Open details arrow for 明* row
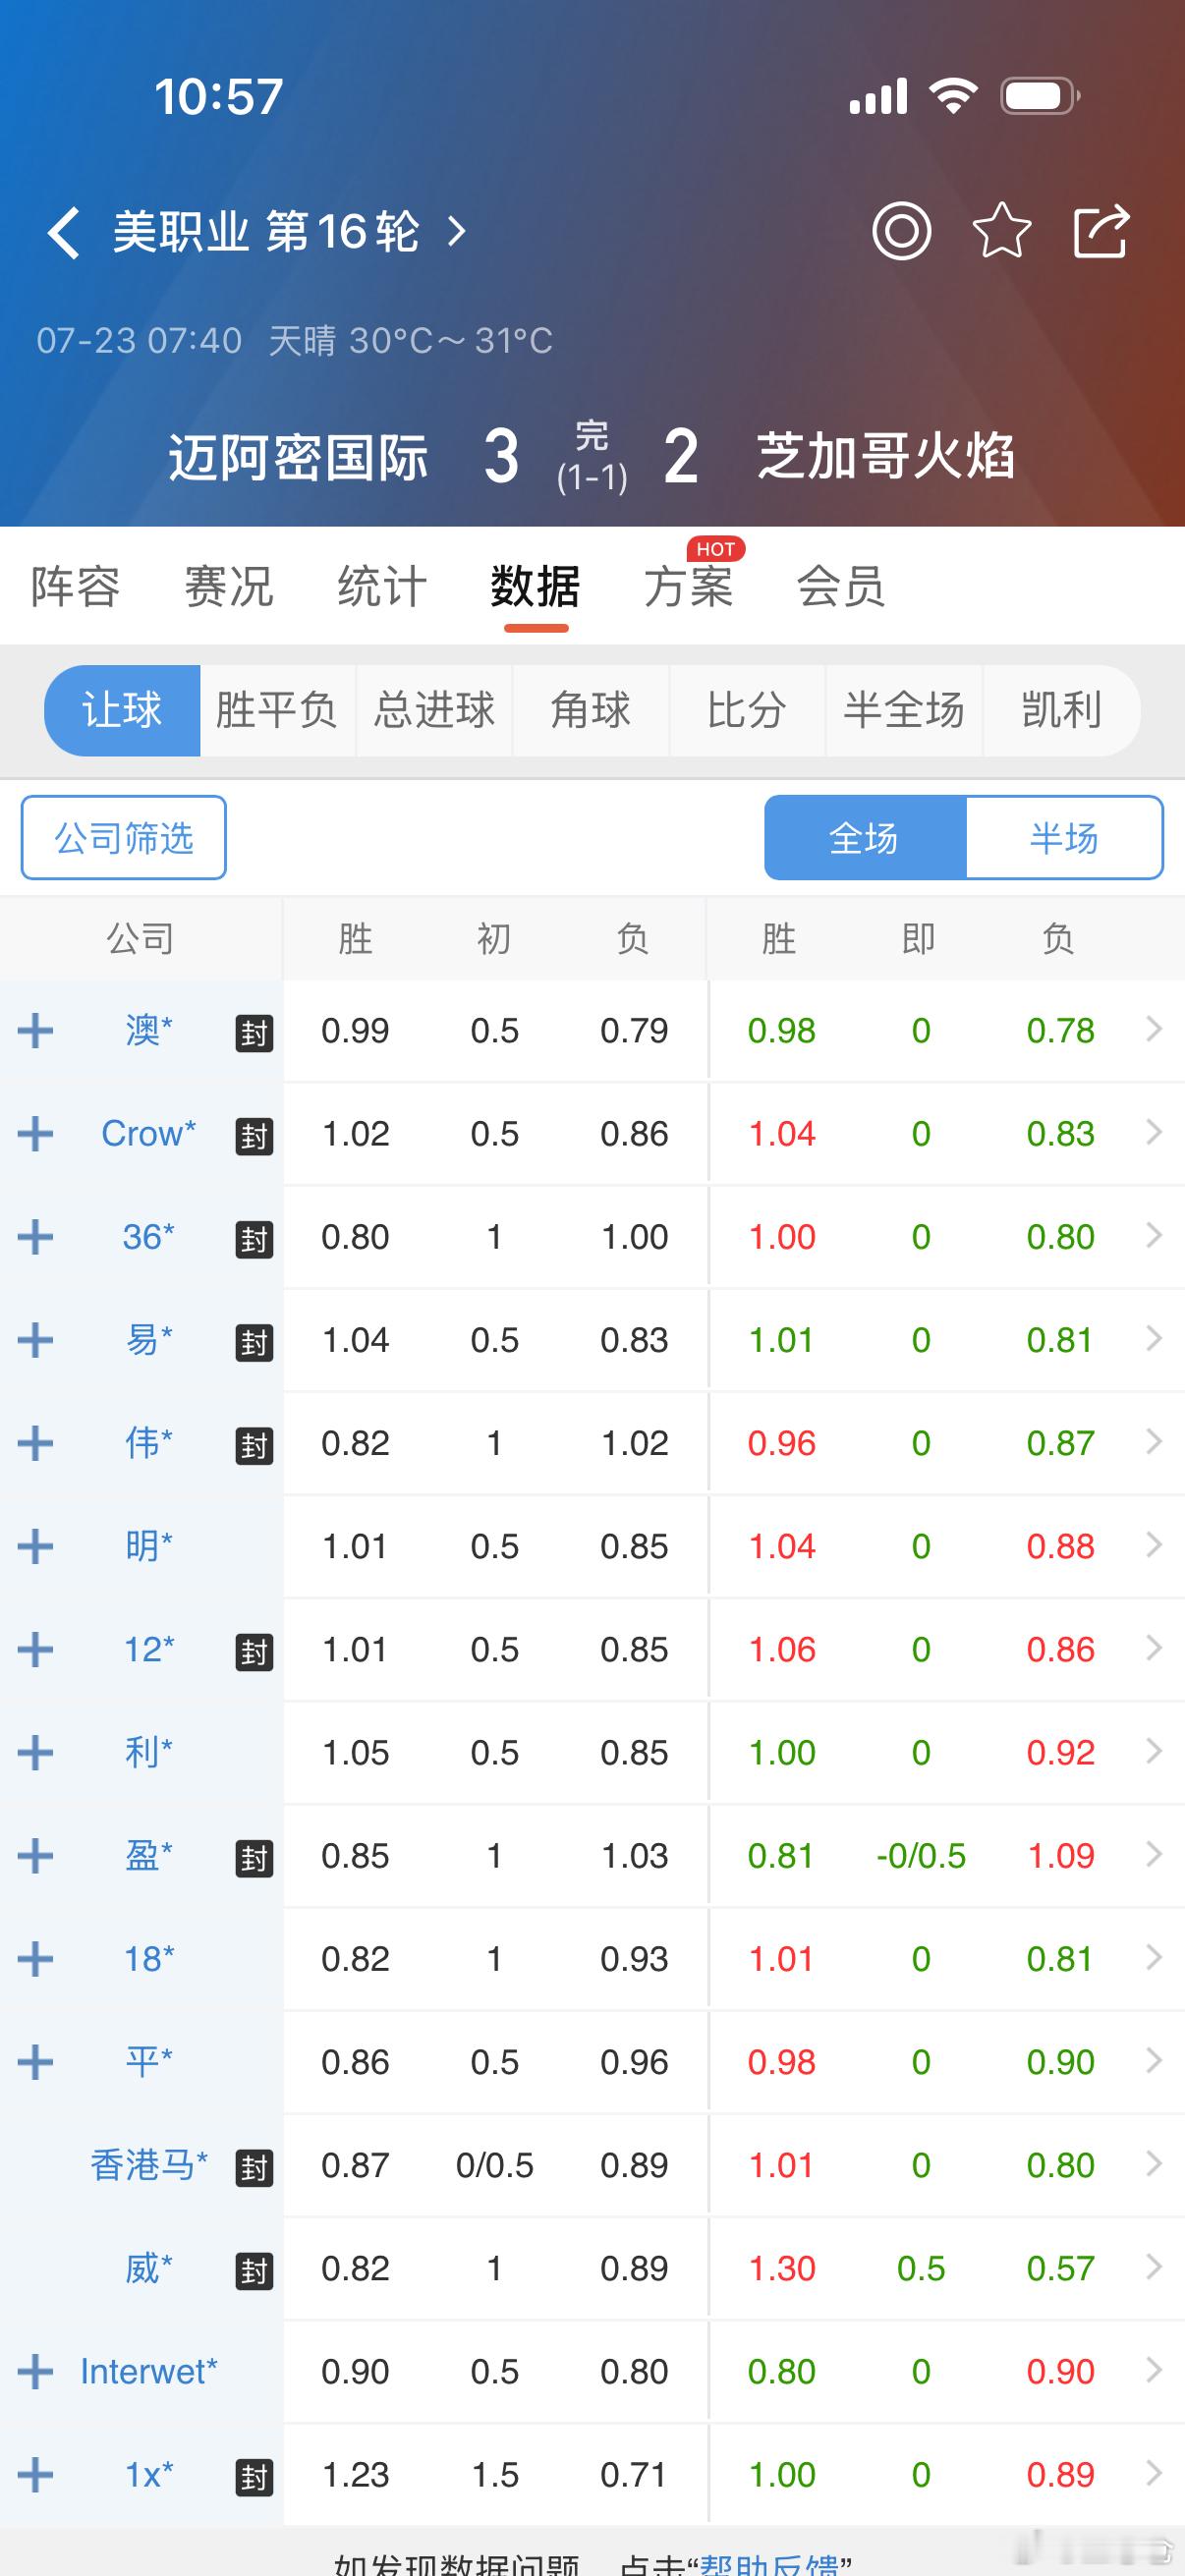Viewport: 1185px width, 2576px height. pyautogui.click(x=1154, y=1544)
